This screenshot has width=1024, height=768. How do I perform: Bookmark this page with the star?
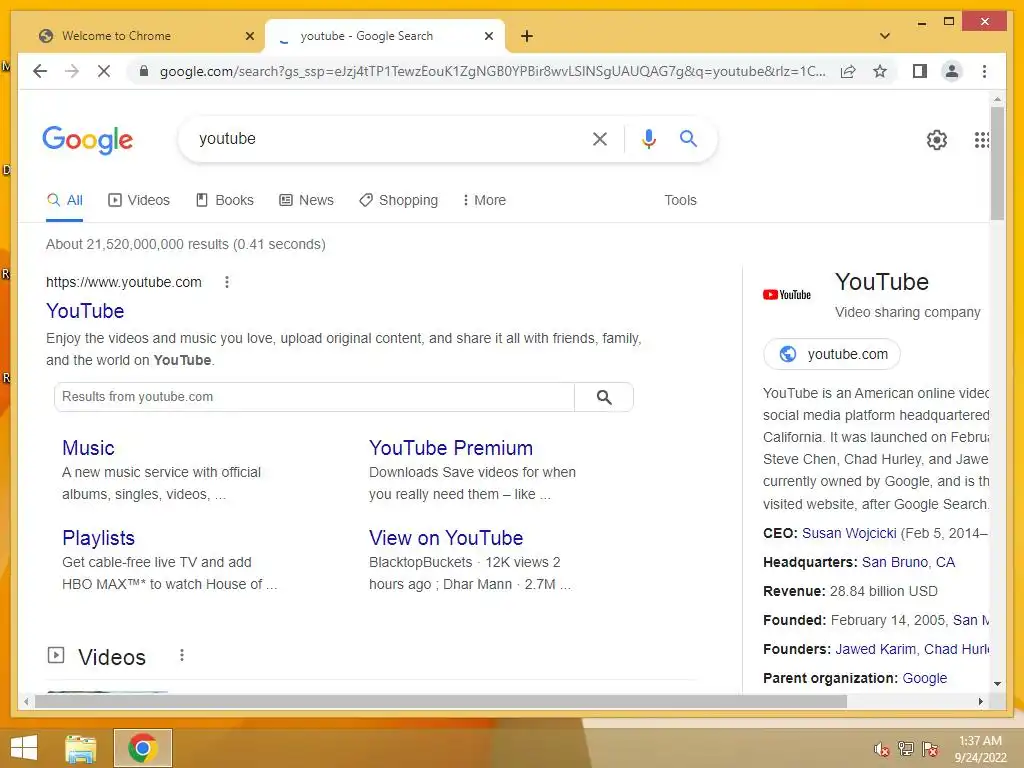point(880,71)
